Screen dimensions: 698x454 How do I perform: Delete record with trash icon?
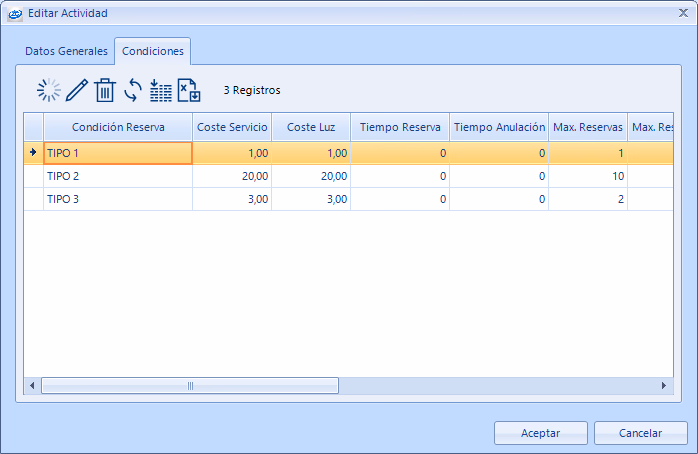(104, 91)
